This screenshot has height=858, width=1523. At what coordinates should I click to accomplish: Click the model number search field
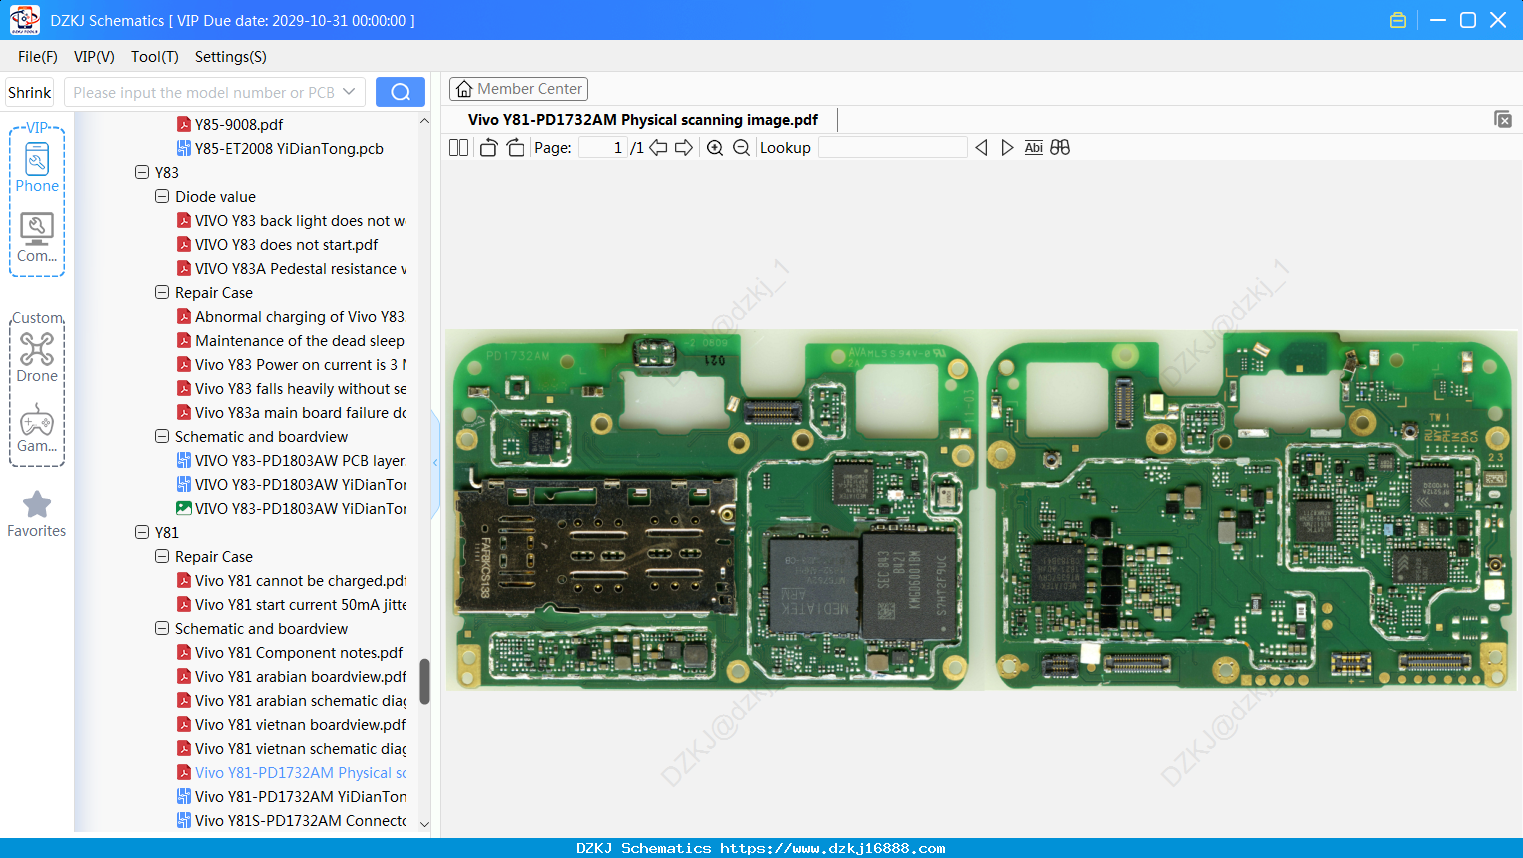[x=214, y=92]
